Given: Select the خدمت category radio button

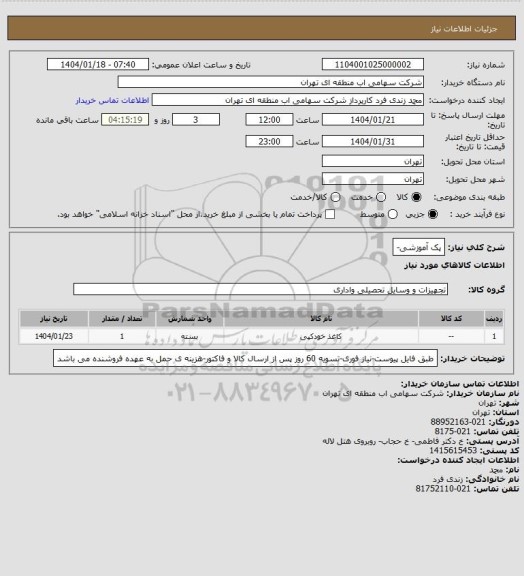Looking at the screenshot, I should coord(381,197).
